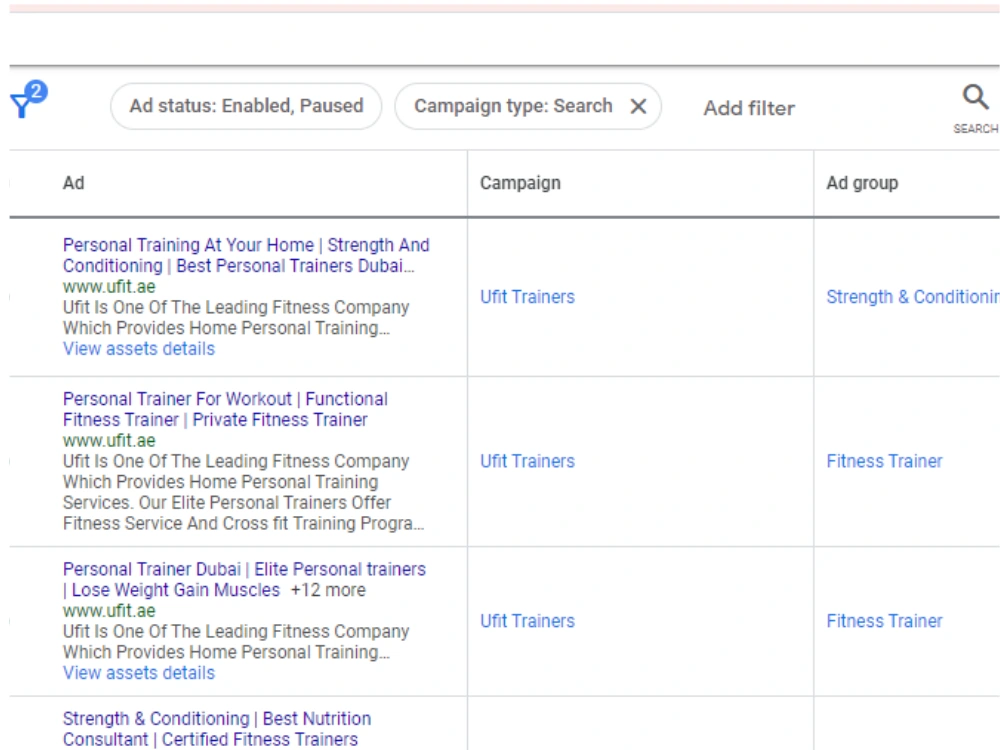Open Fitness Trainer ad group in Lose Weight row

click(885, 621)
